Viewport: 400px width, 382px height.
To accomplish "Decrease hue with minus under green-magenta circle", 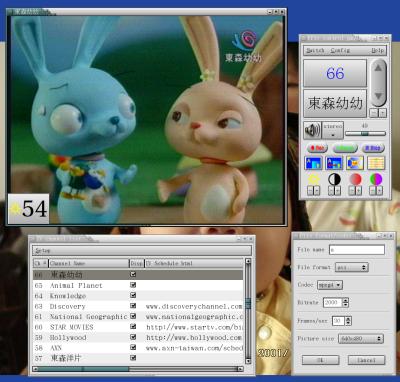I will [373, 191].
